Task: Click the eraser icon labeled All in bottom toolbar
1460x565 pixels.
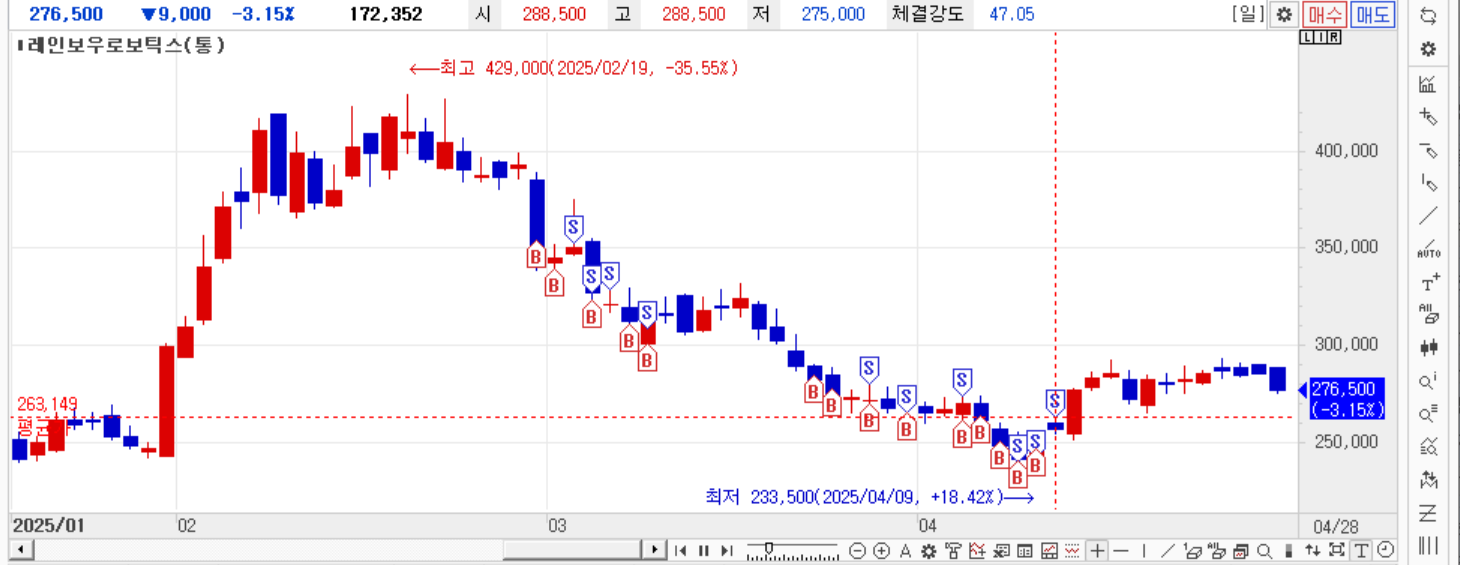Action: coord(1216,550)
